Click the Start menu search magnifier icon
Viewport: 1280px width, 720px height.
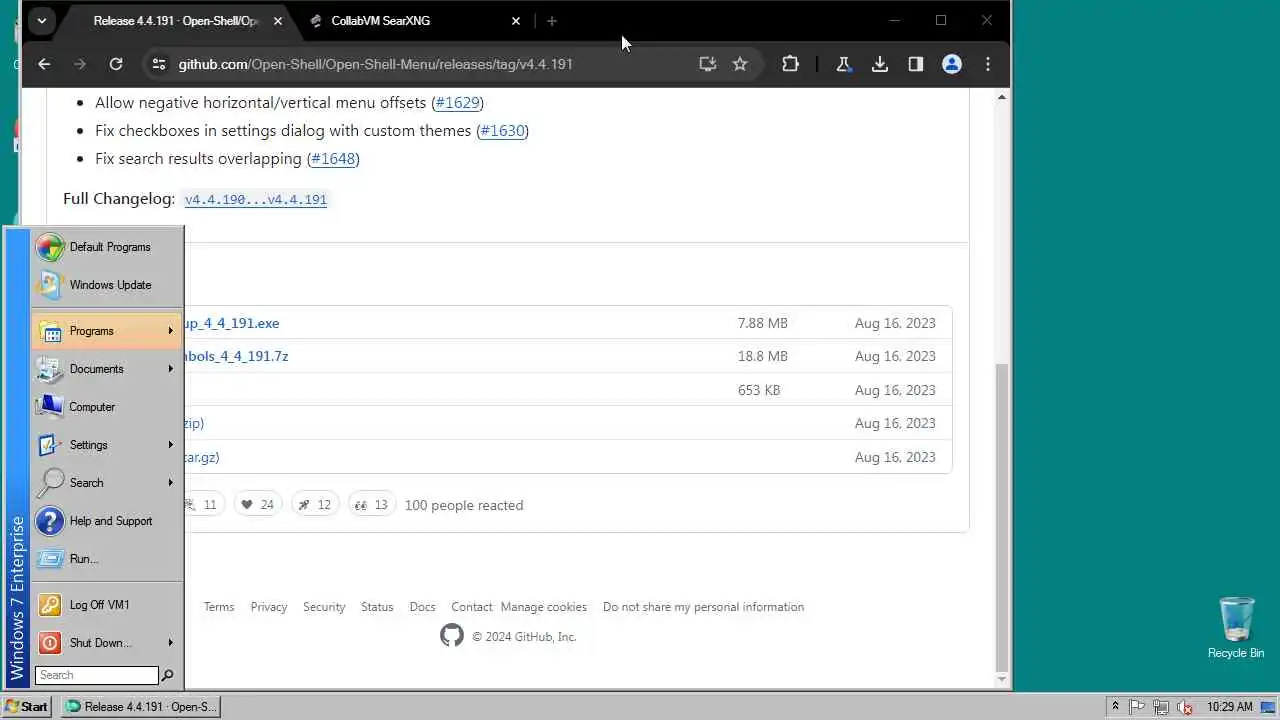pyautogui.click(x=168, y=675)
